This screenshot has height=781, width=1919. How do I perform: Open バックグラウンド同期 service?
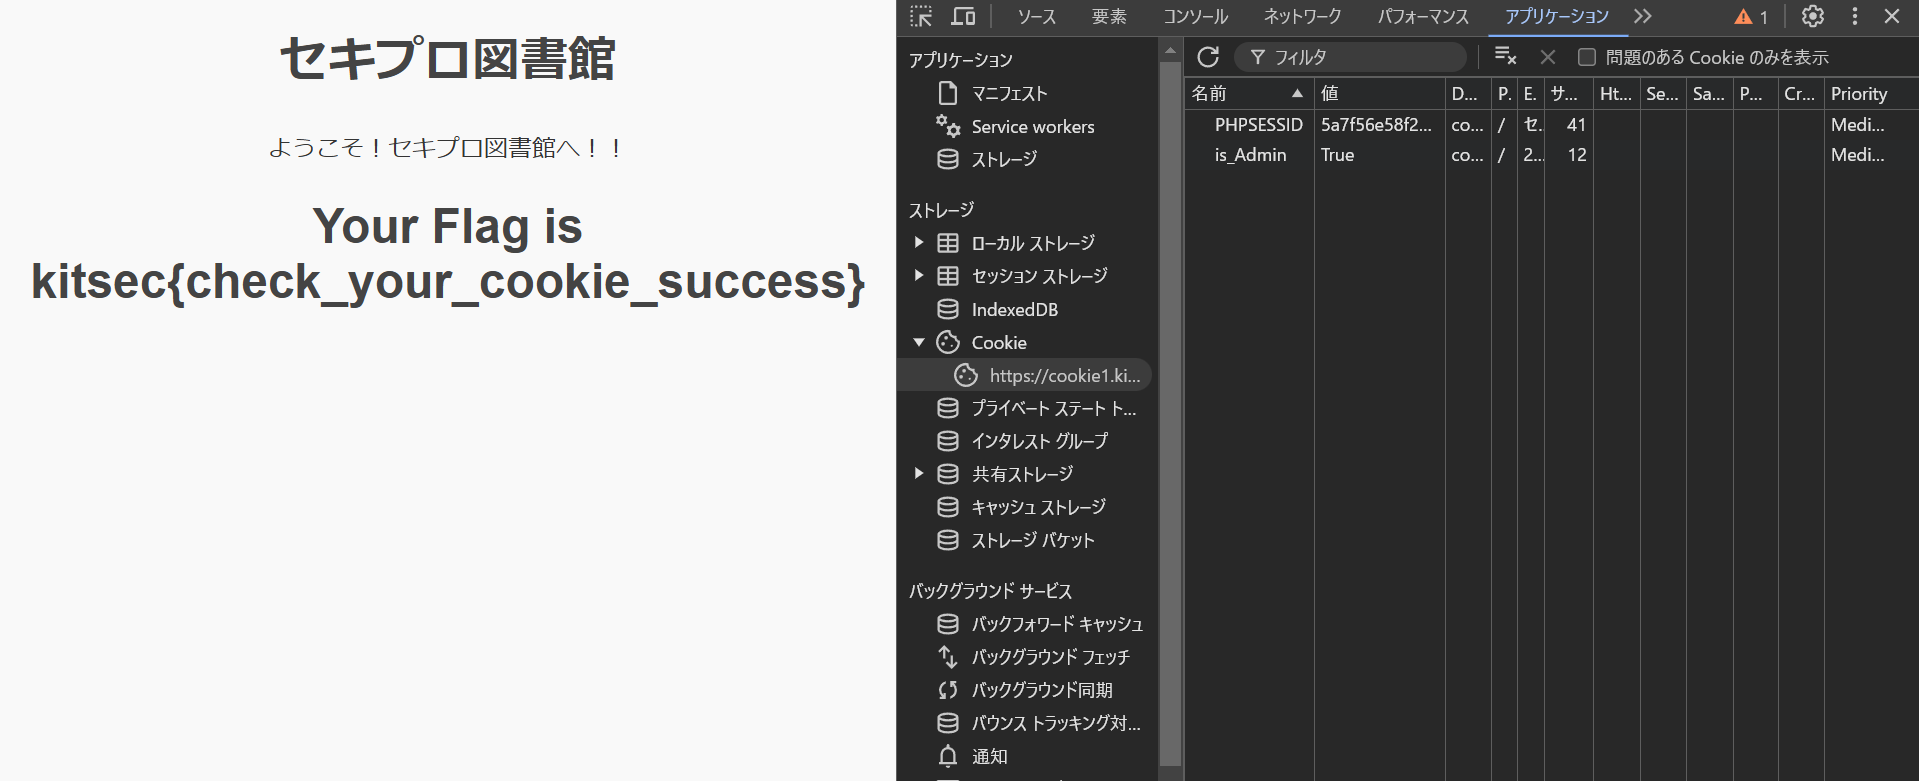pos(1042,690)
